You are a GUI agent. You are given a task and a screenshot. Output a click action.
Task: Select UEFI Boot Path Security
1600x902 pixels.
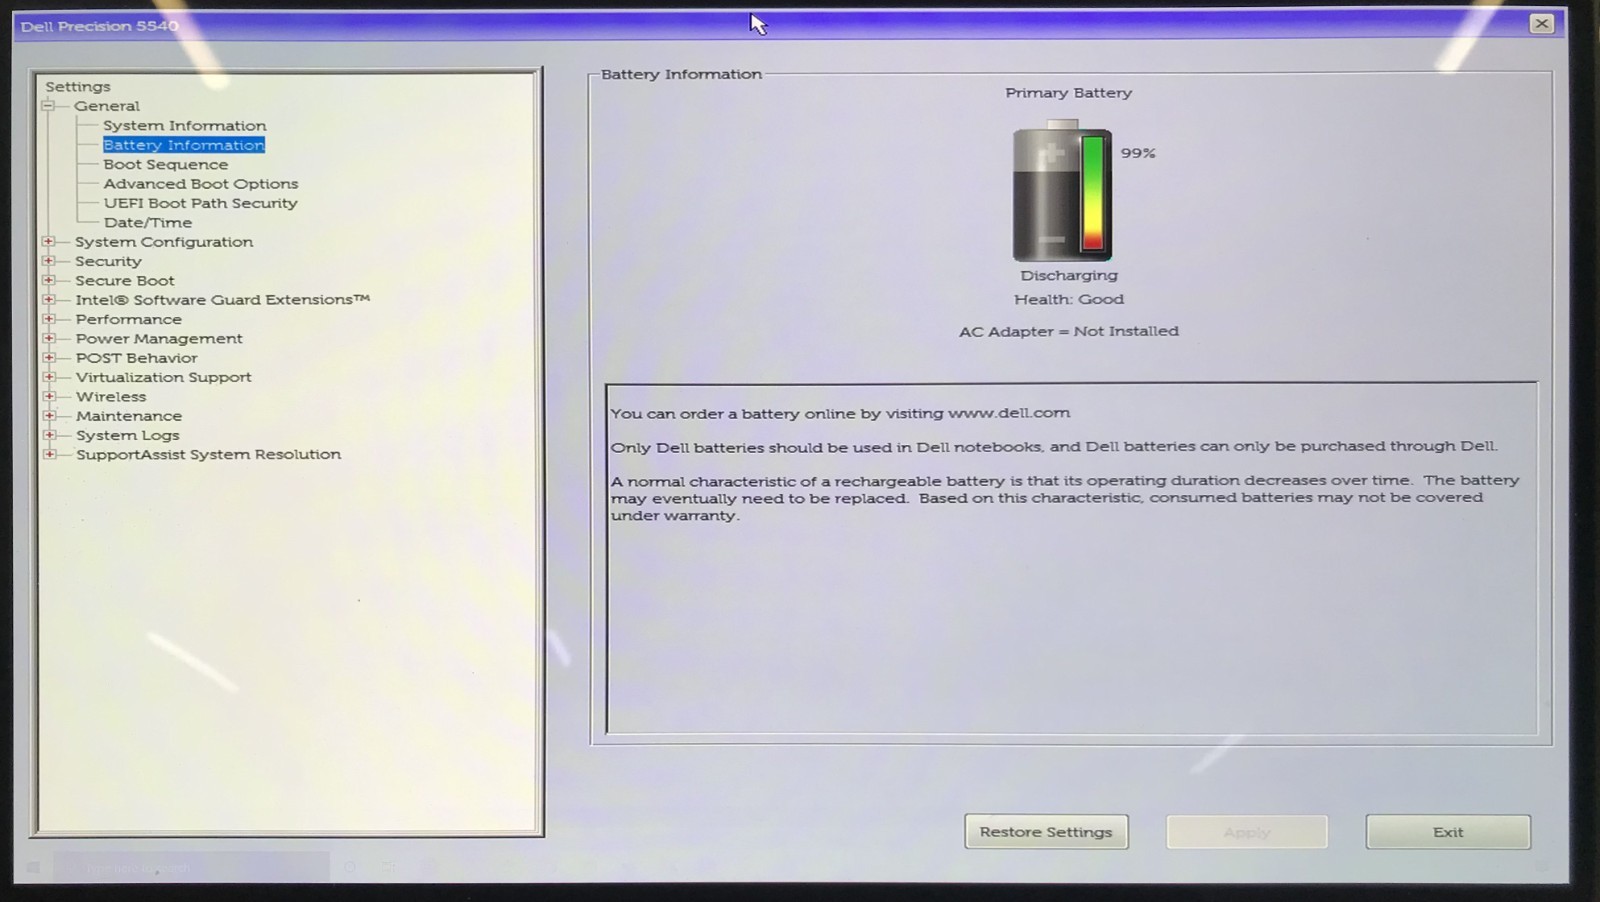[201, 203]
